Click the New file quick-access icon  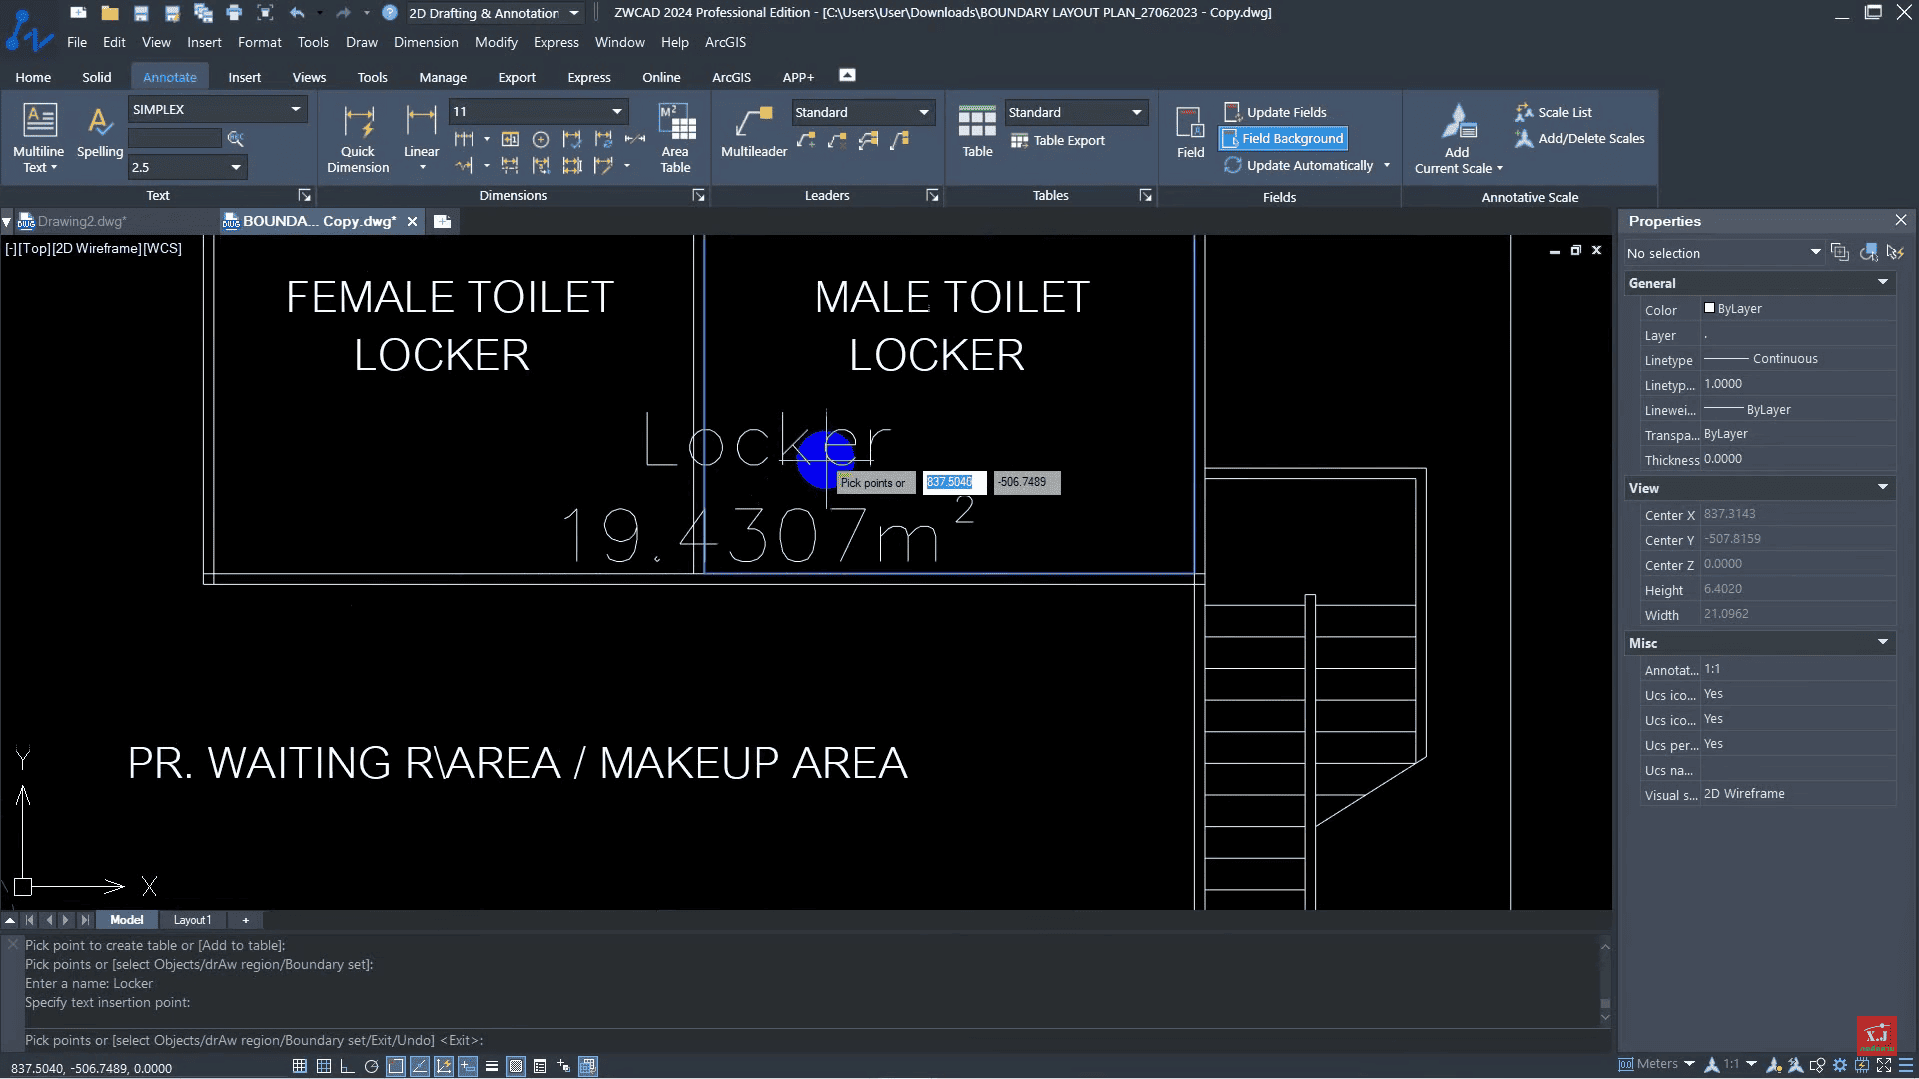click(x=78, y=13)
